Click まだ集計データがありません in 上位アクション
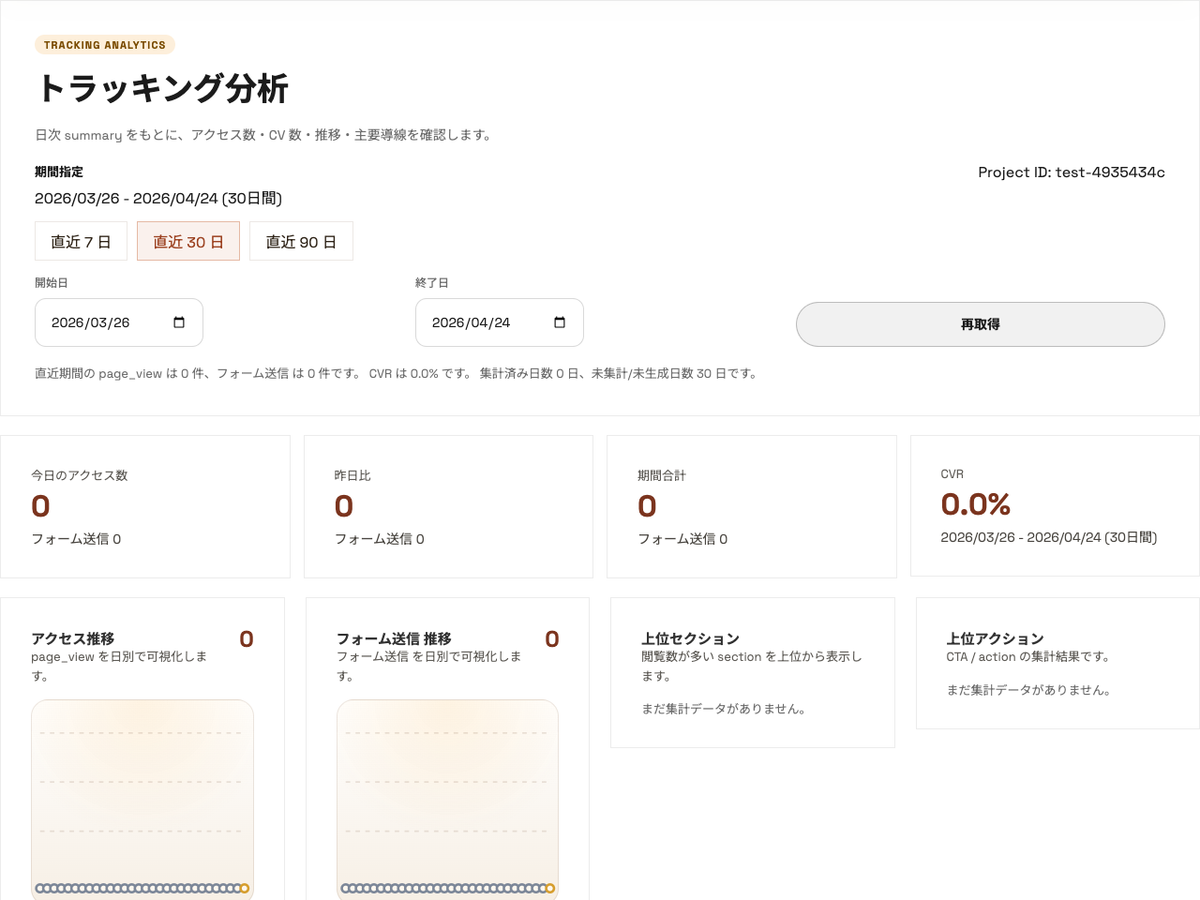The width and height of the screenshot is (1200, 900). [1029, 689]
